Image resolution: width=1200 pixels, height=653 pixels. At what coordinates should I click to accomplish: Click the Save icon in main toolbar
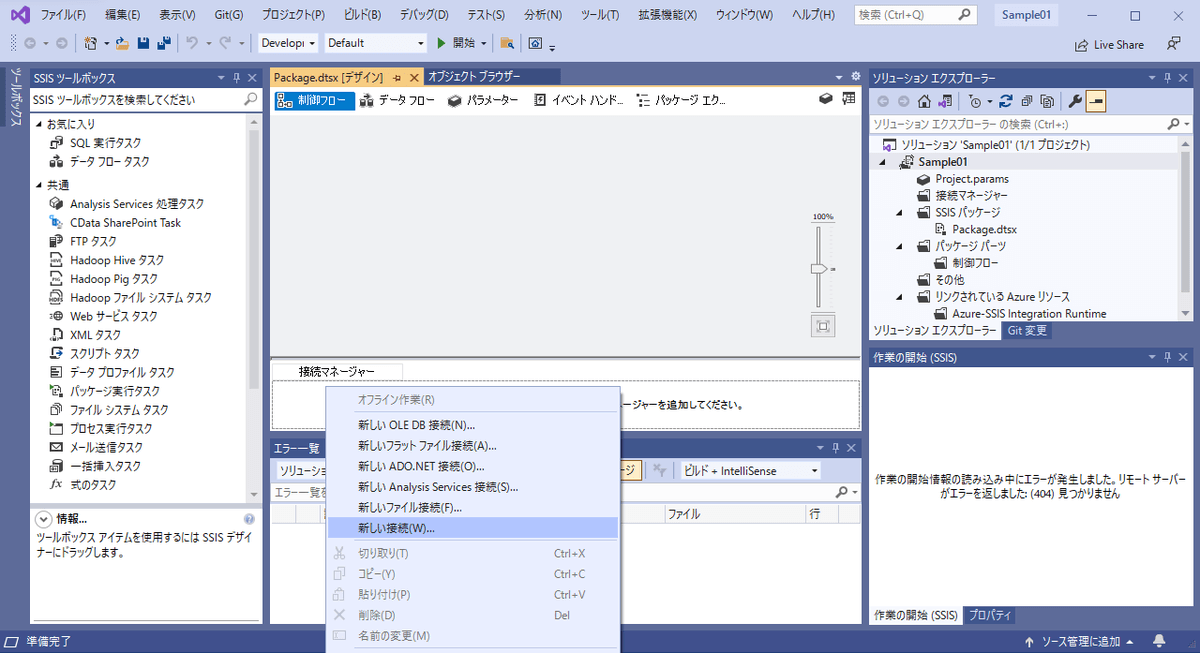(x=143, y=44)
